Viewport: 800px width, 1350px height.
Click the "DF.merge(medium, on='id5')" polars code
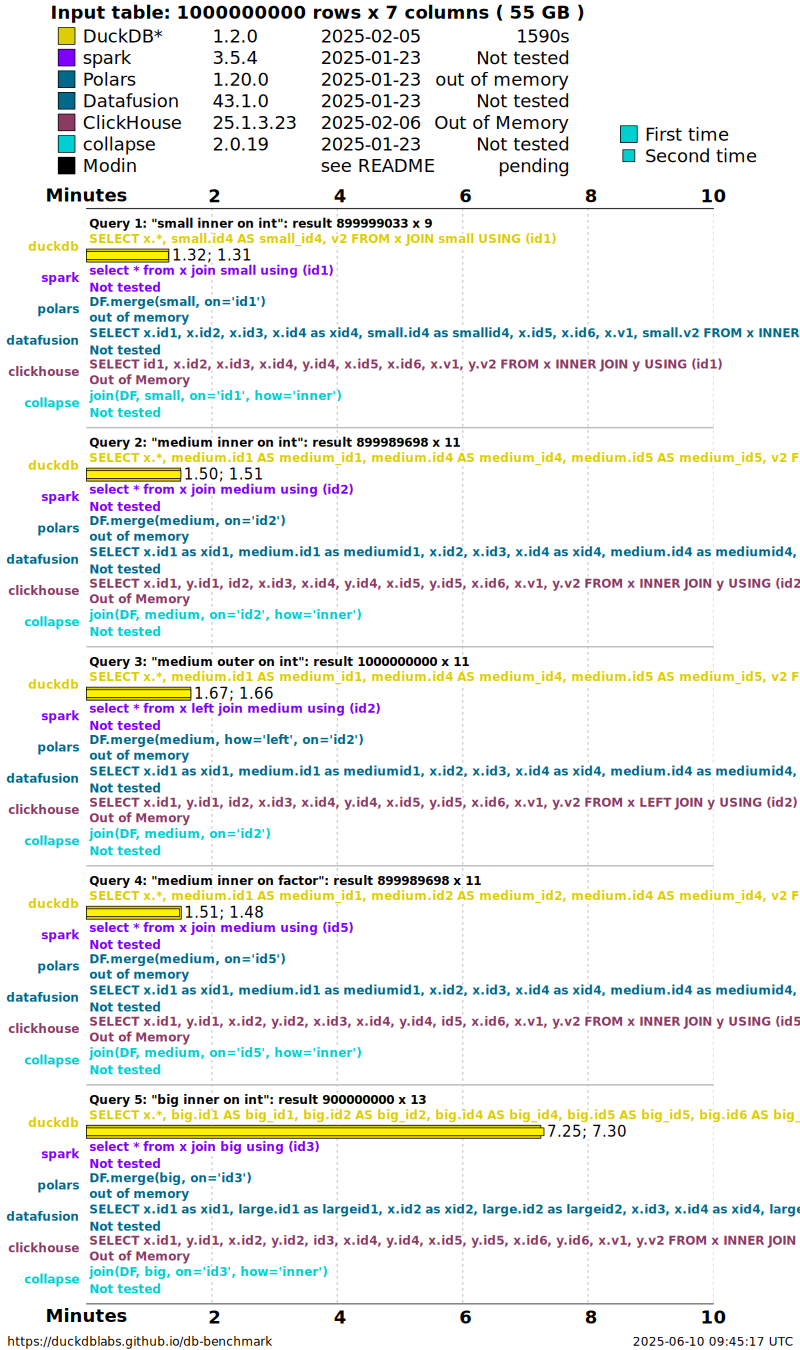click(188, 958)
